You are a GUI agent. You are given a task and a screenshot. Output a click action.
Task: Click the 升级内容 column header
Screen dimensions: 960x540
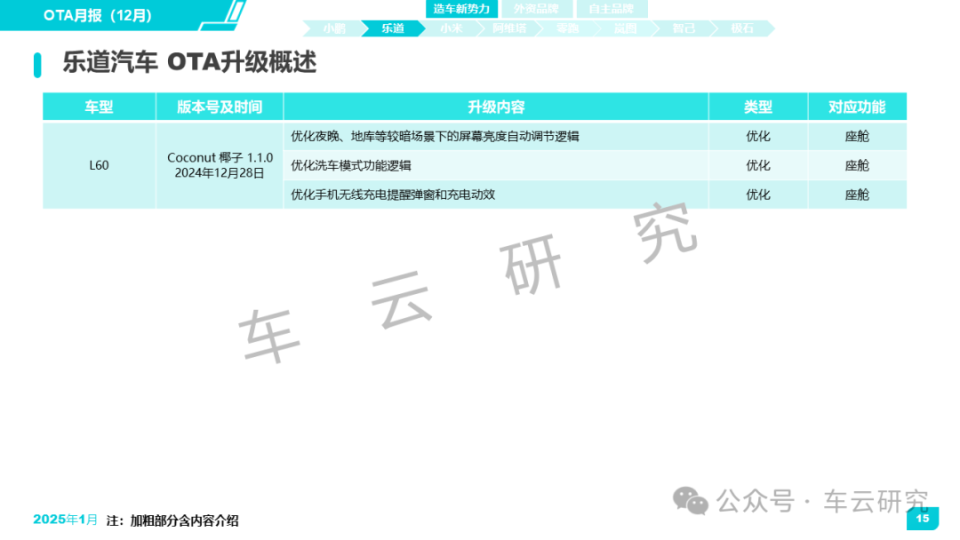coord(496,107)
